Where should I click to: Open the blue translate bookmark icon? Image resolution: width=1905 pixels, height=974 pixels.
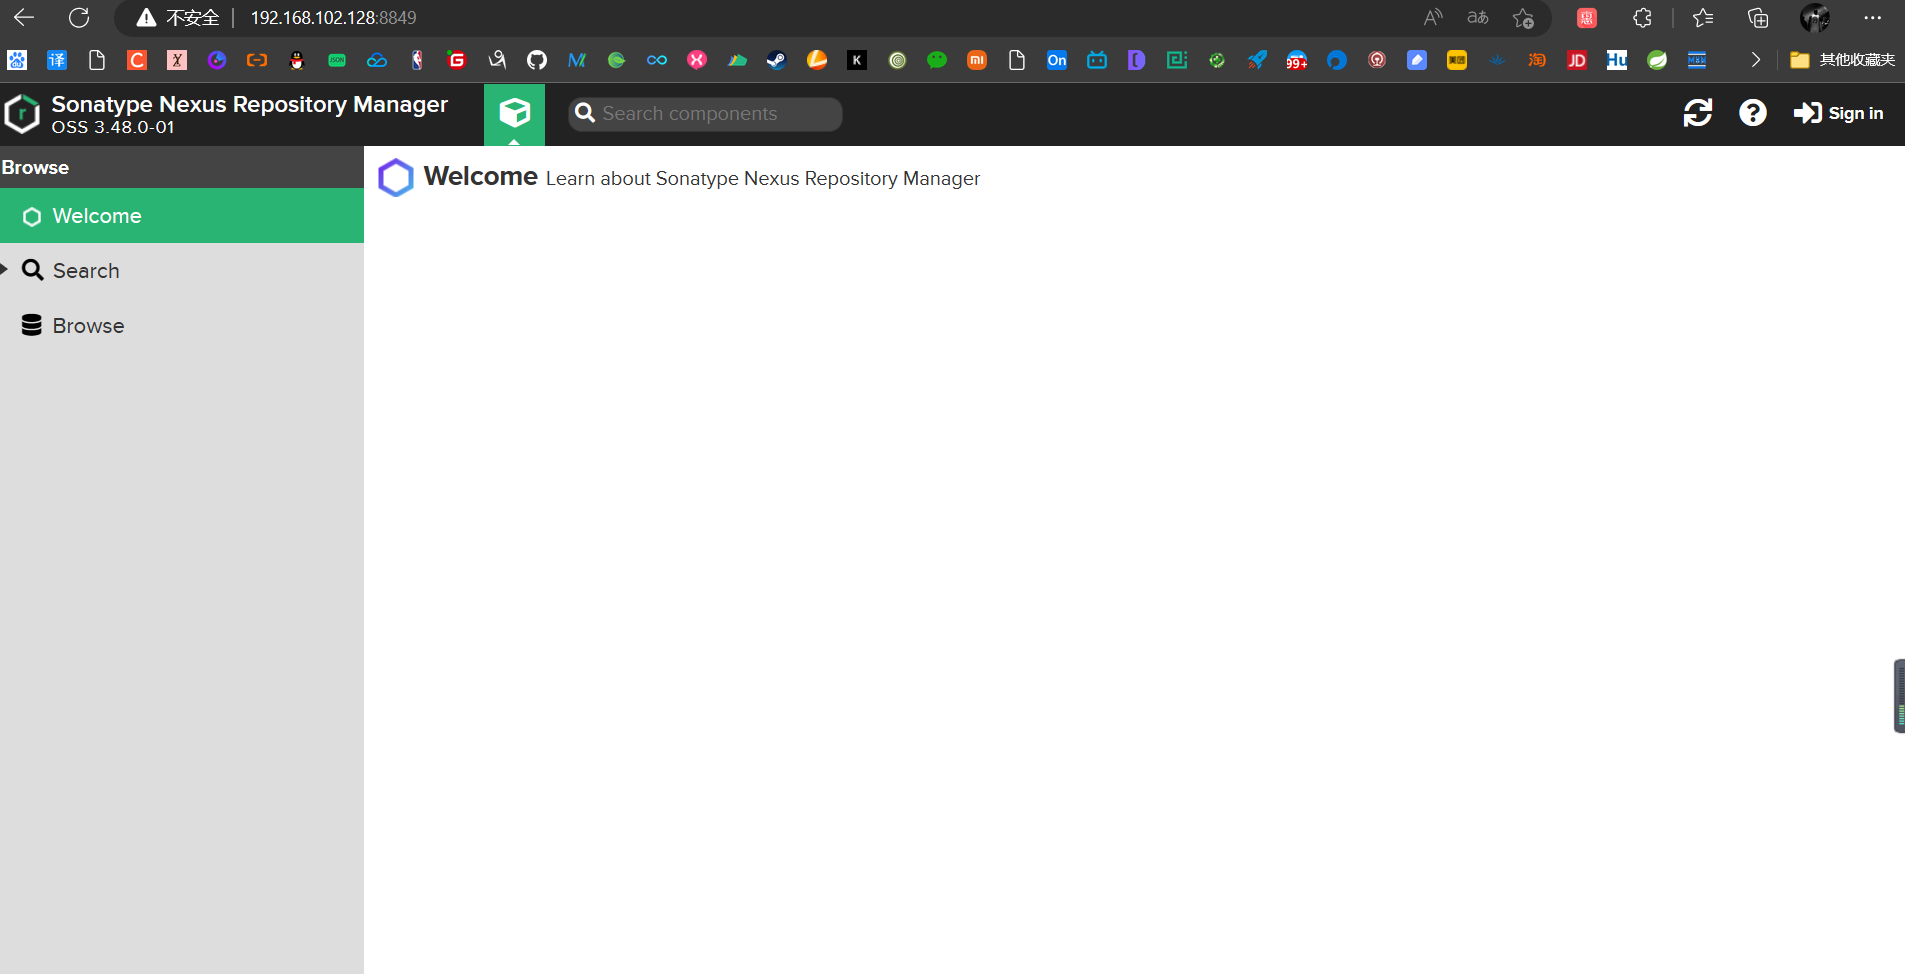(57, 60)
